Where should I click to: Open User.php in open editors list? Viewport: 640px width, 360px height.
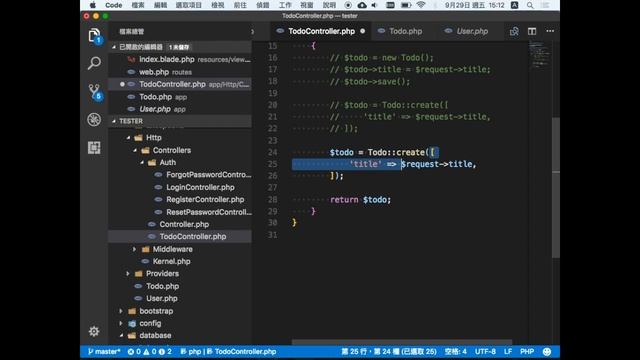[180, 109]
